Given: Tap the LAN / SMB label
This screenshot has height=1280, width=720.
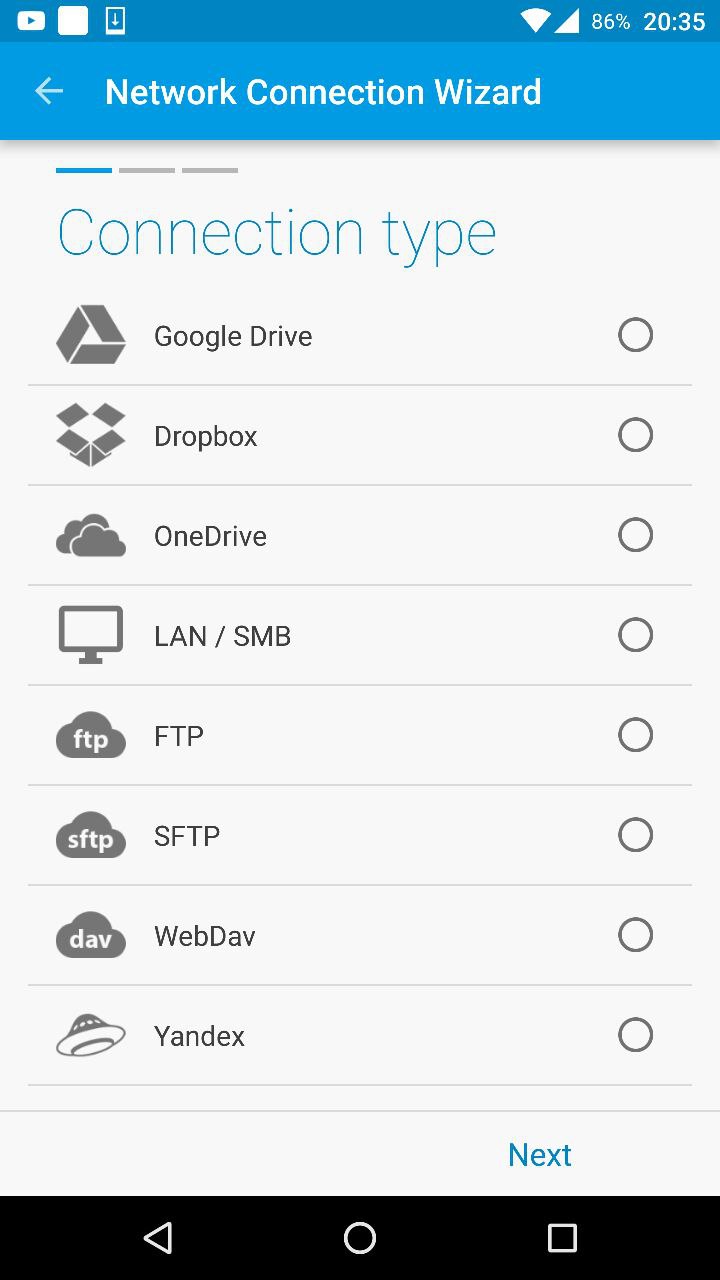Looking at the screenshot, I should [222, 636].
